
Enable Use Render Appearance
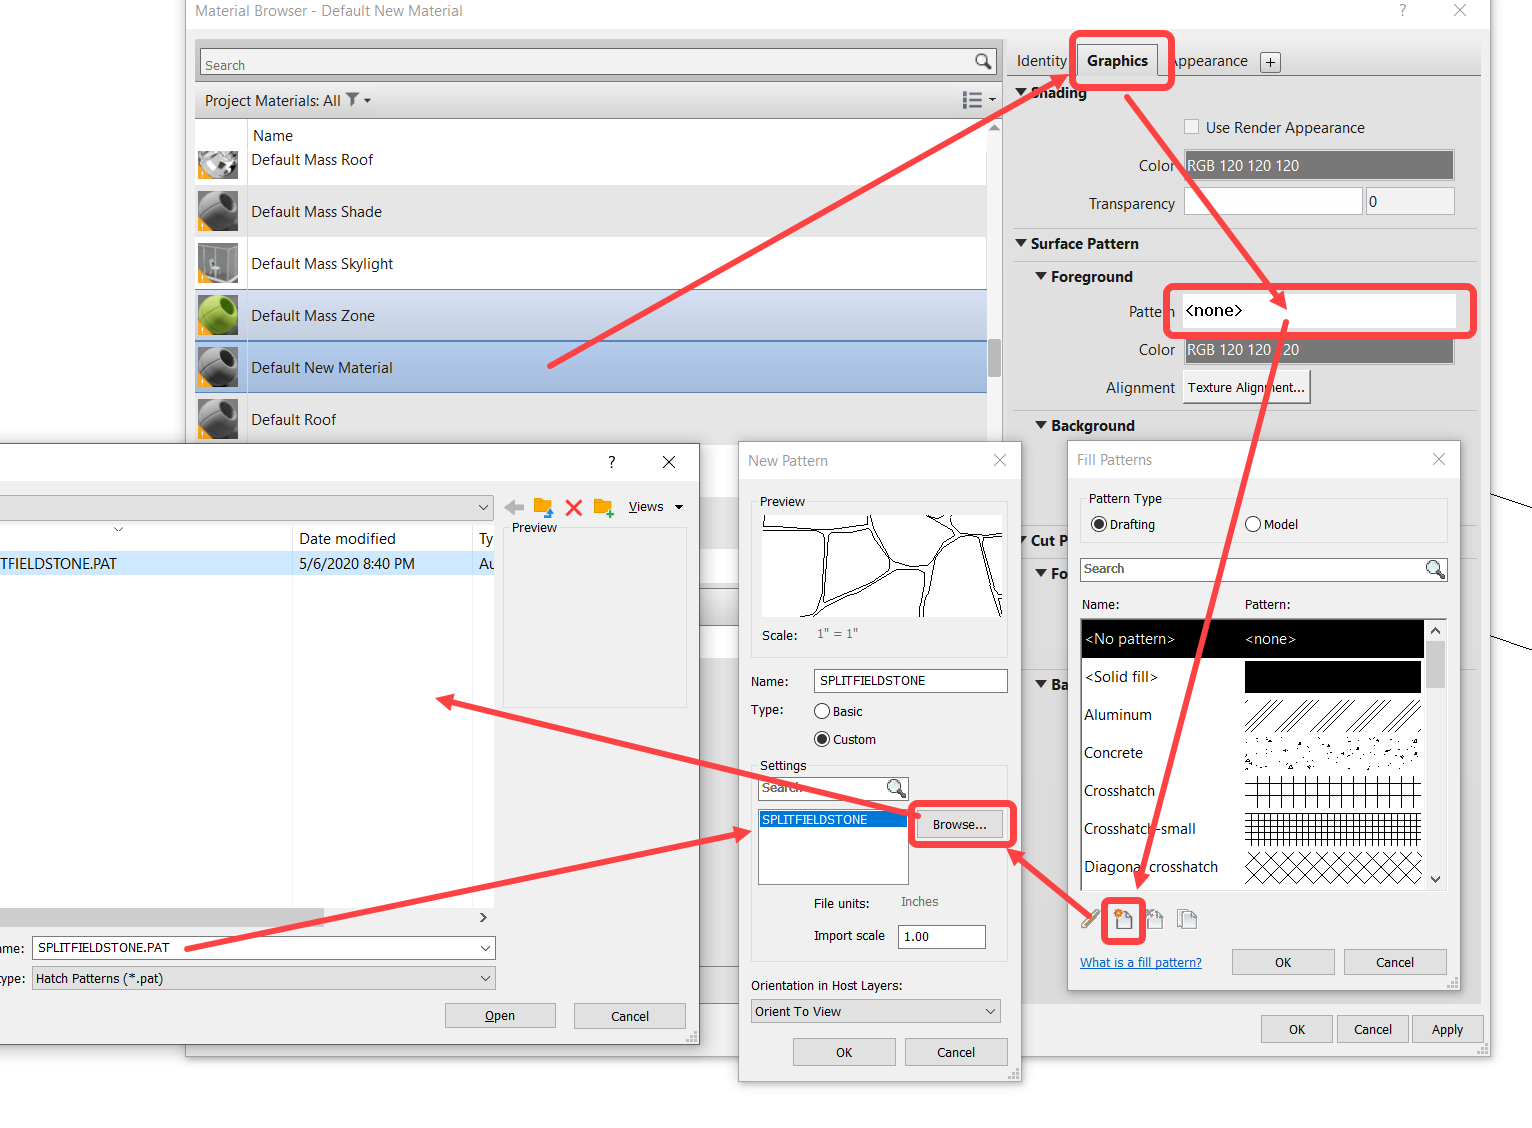click(x=1191, y=126)
